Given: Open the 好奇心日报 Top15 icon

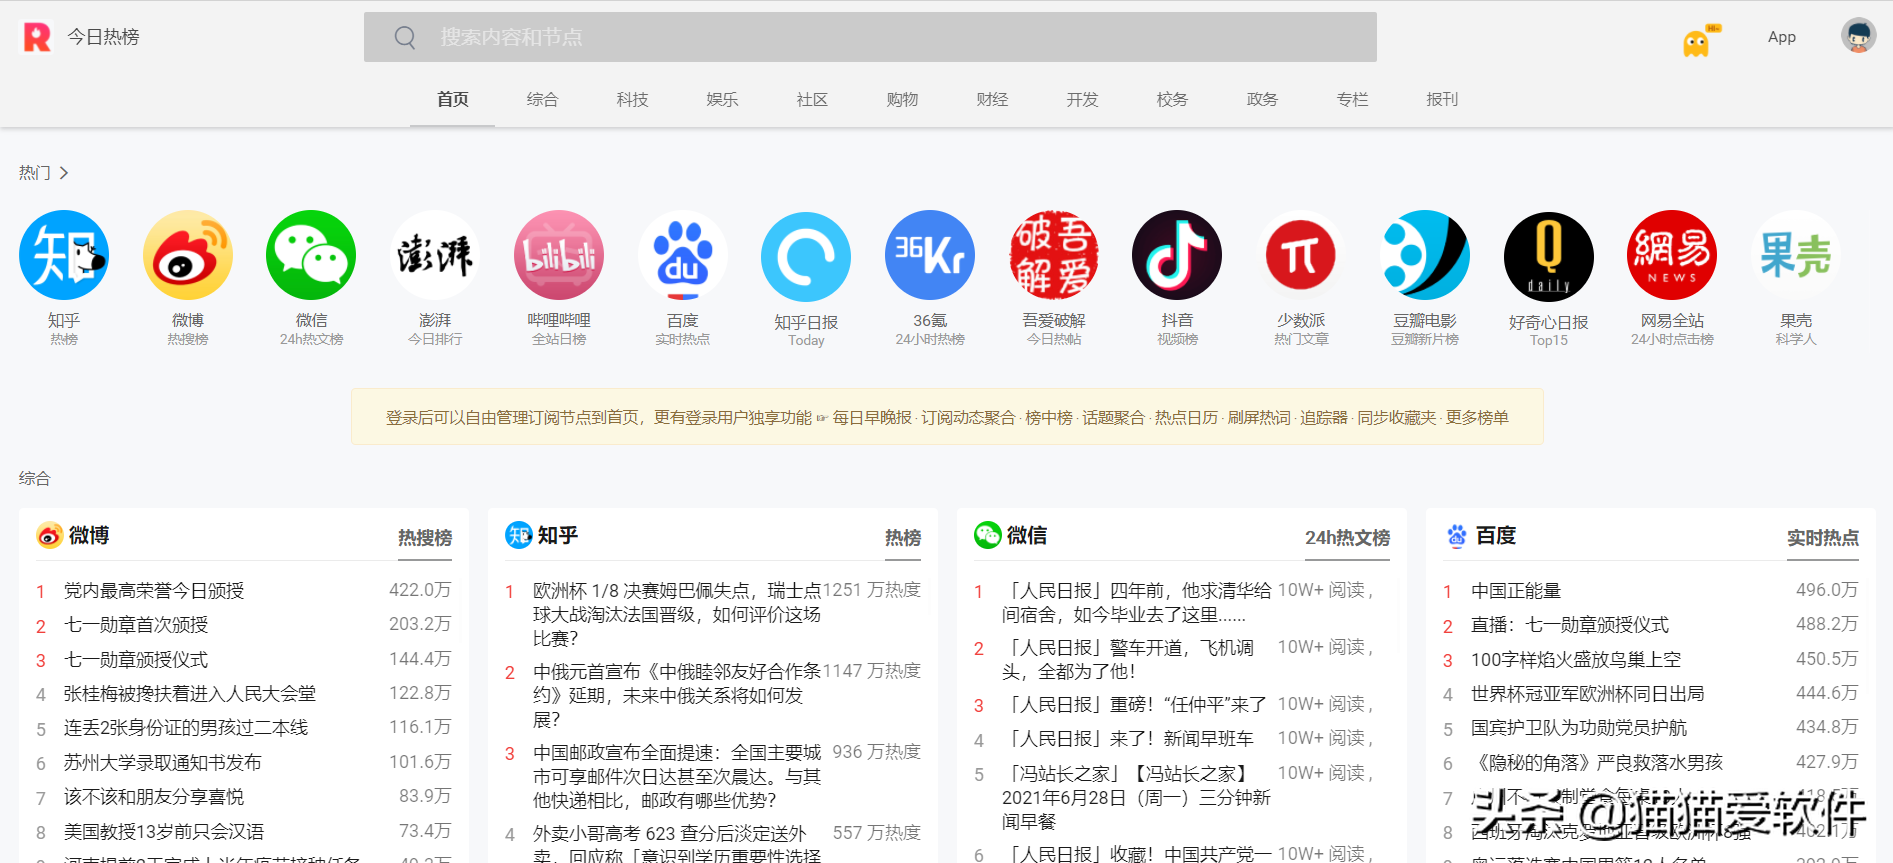Looking at the screenshot, I should point(1549,257).
